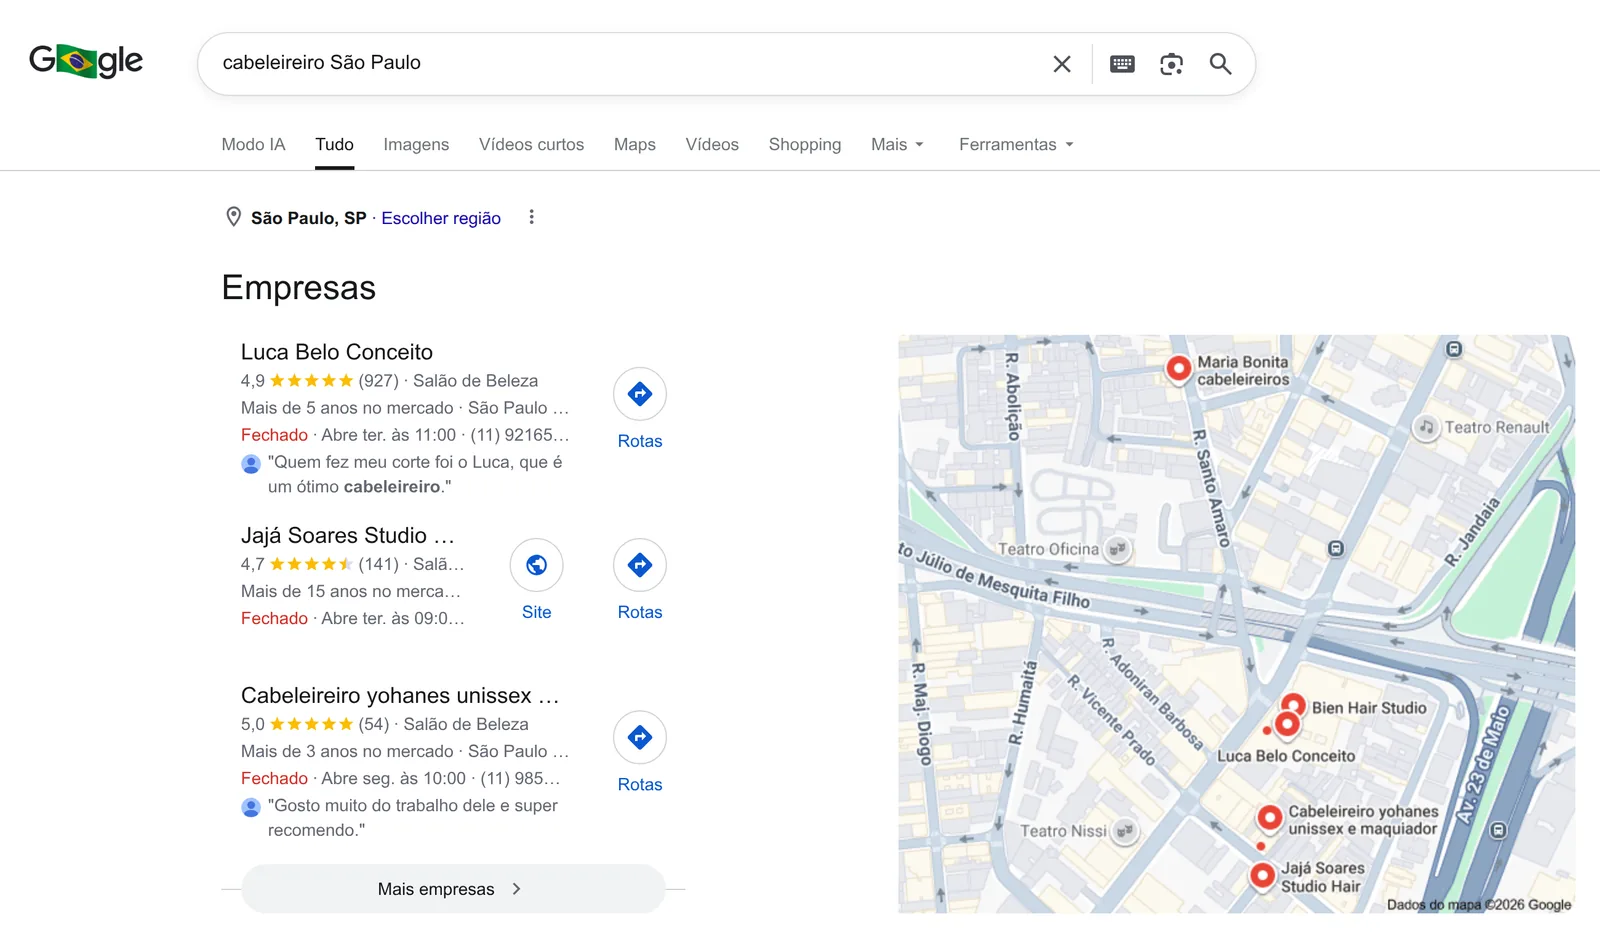Click the location pin icon beside São Paulo, SP
Image resolution: width=1600 pixels, height=938 pixels.
(x=233, y=217)
